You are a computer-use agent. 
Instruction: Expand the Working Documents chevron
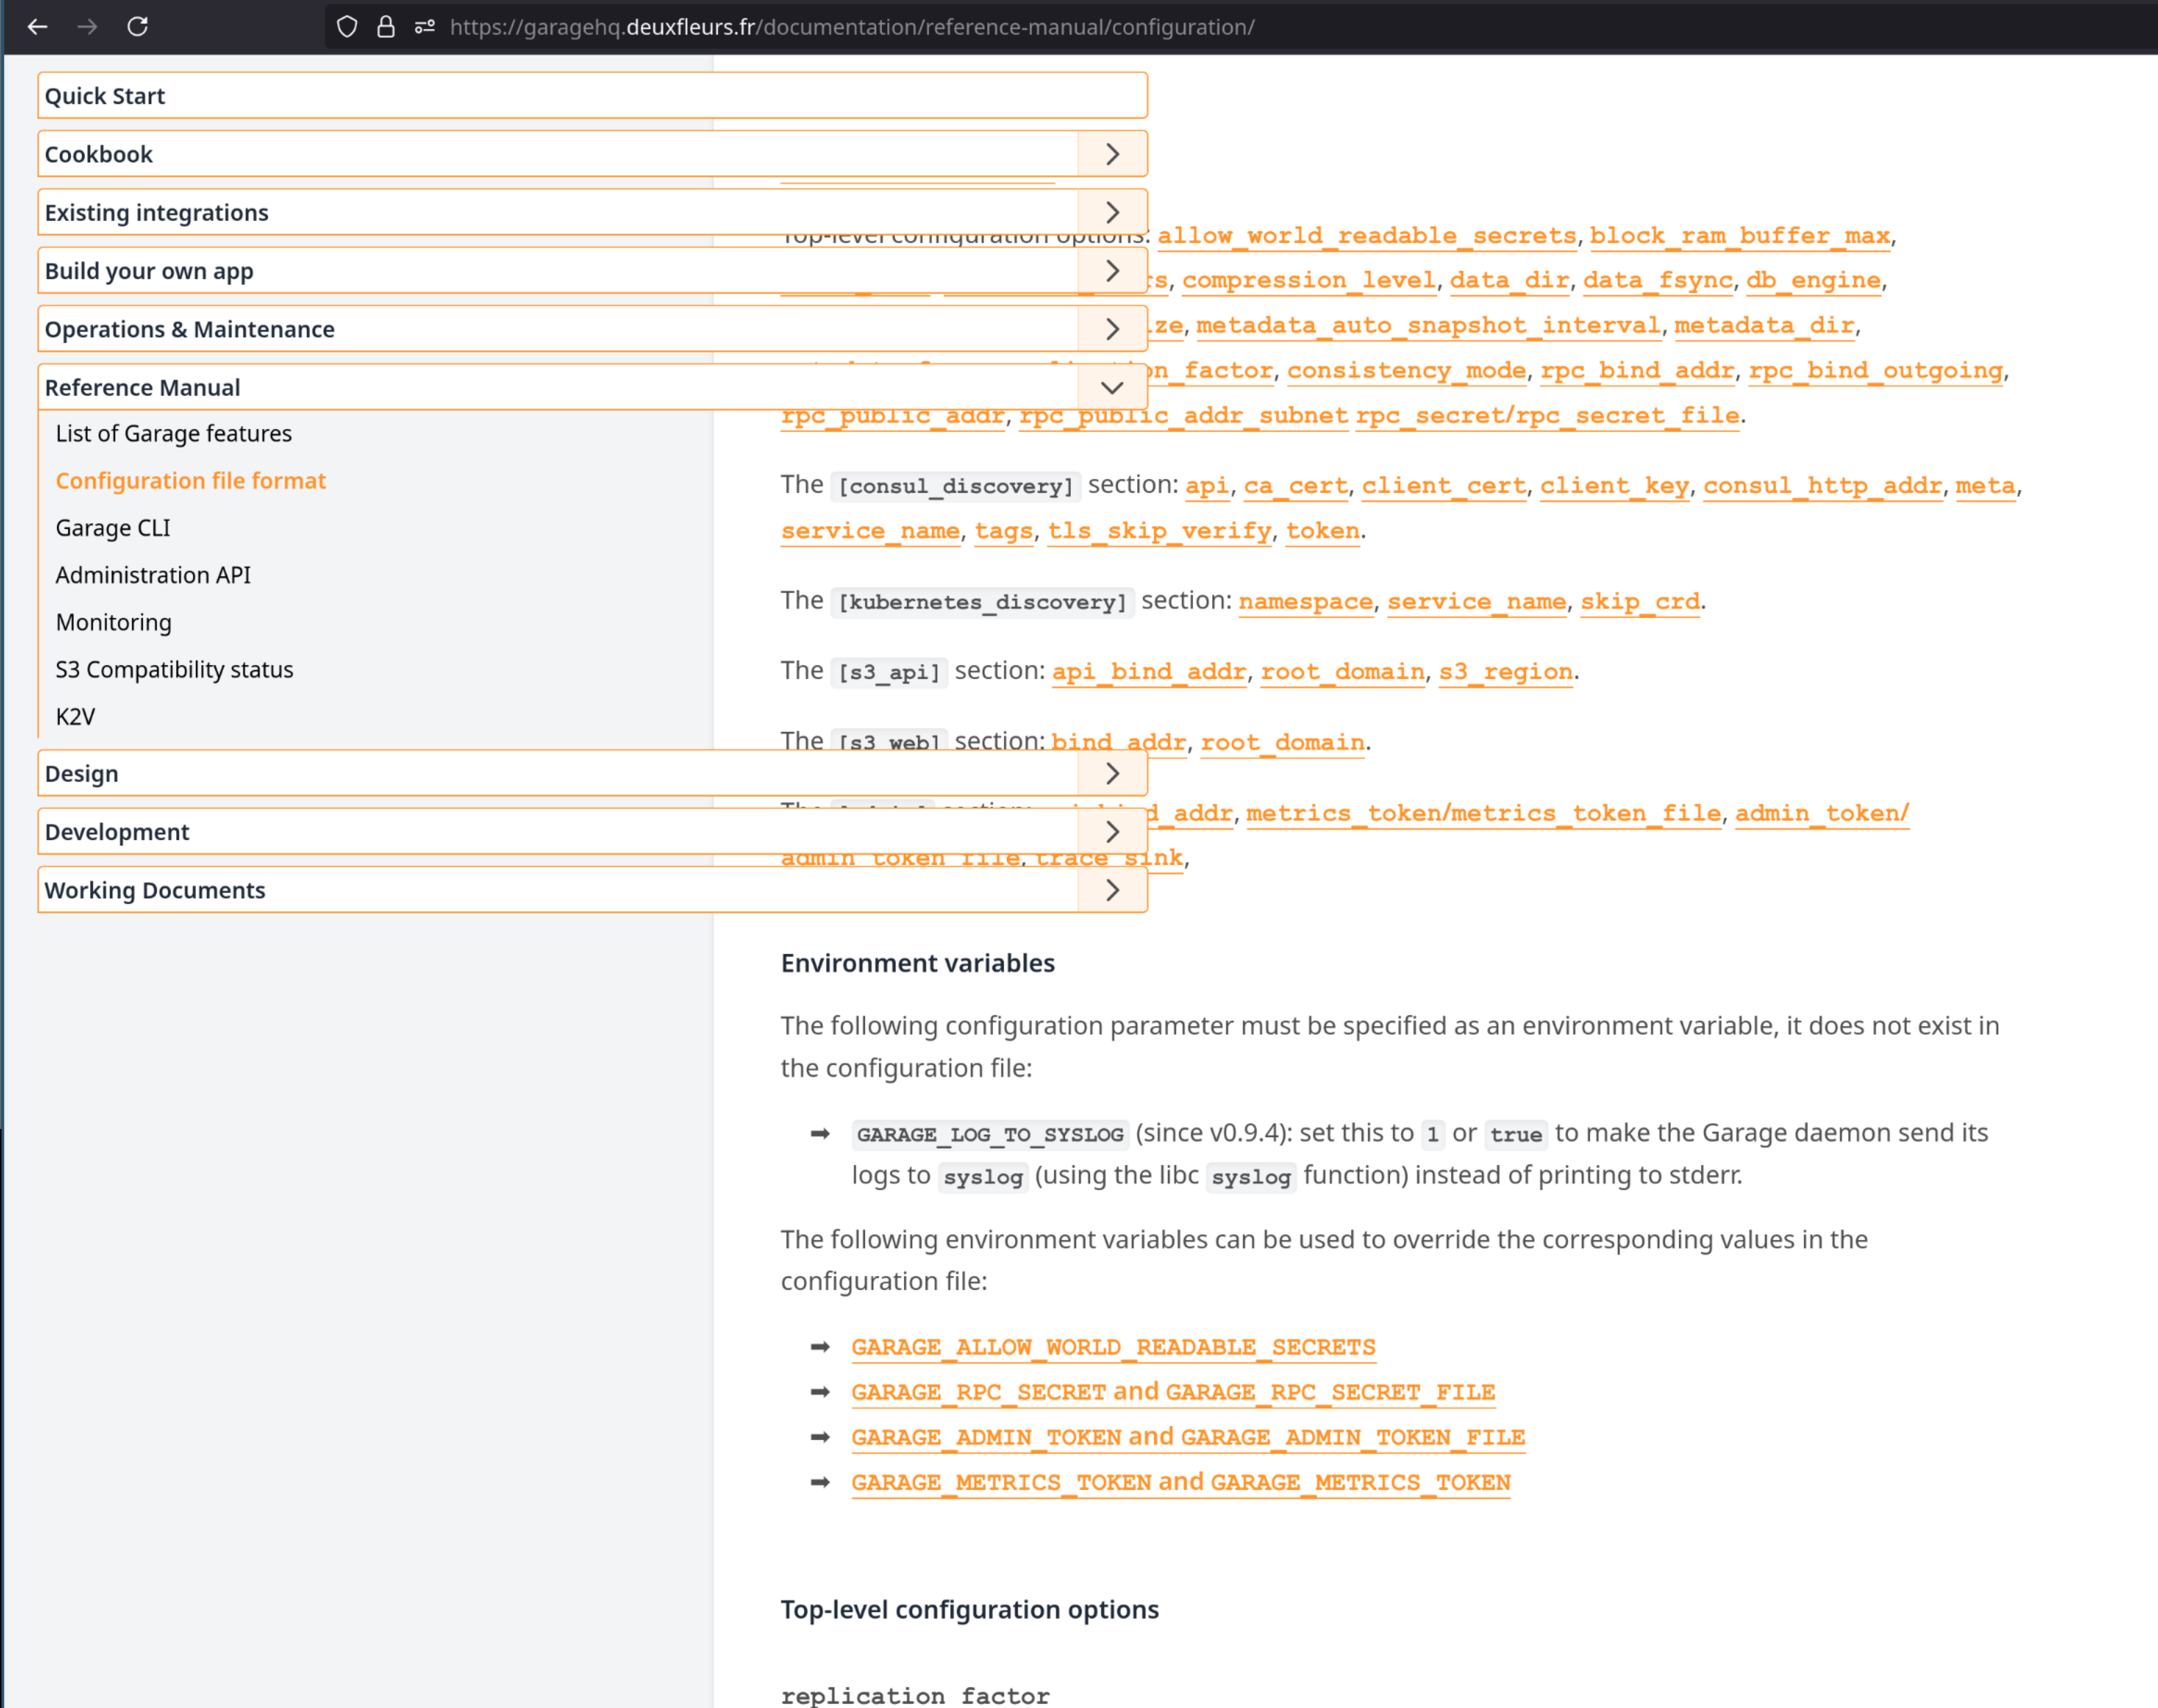click(x=1112, y=890)
